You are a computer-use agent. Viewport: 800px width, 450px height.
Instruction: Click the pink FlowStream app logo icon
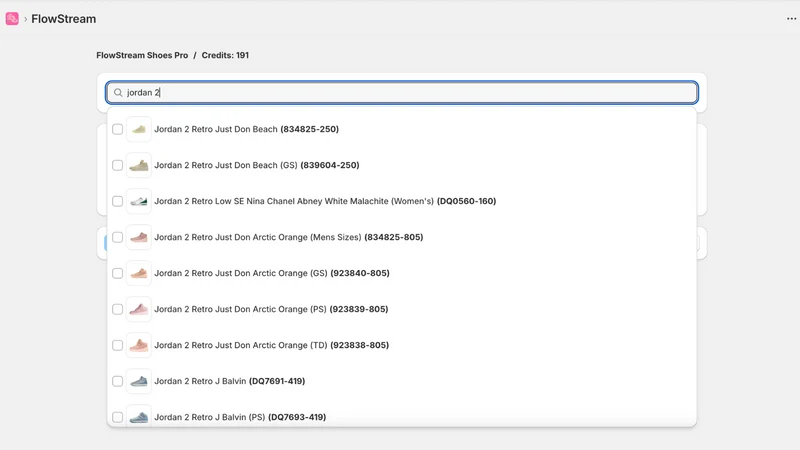12,19
